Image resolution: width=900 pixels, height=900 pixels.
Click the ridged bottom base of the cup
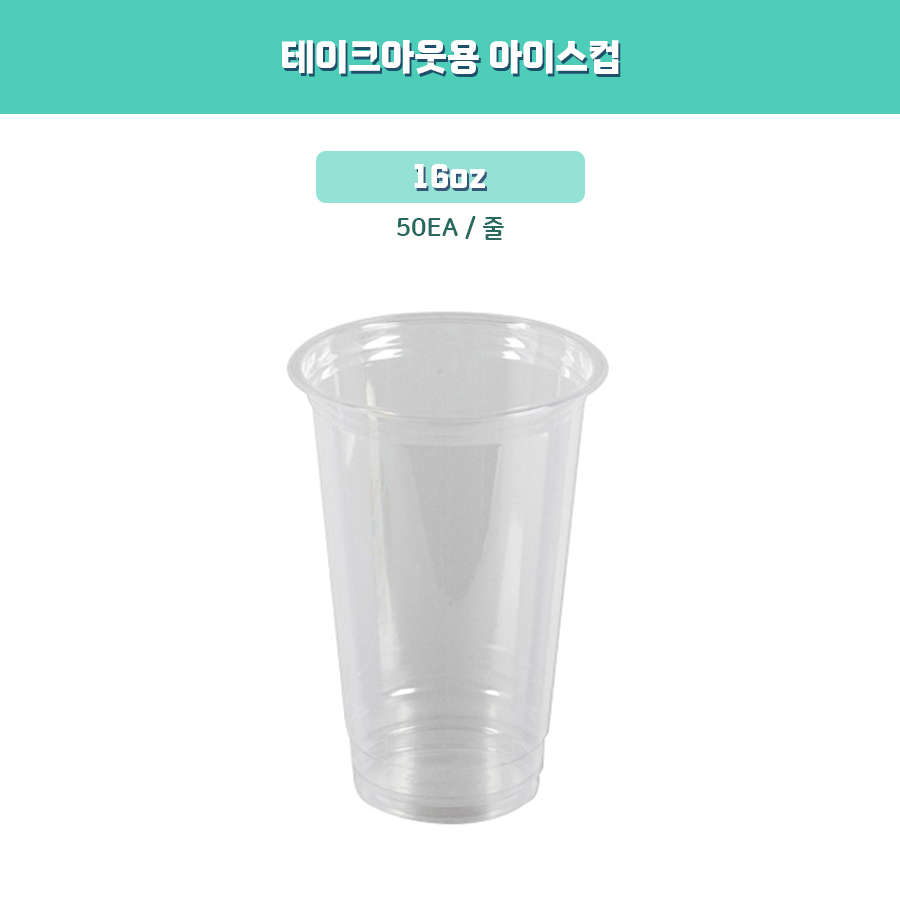point(447,781)
